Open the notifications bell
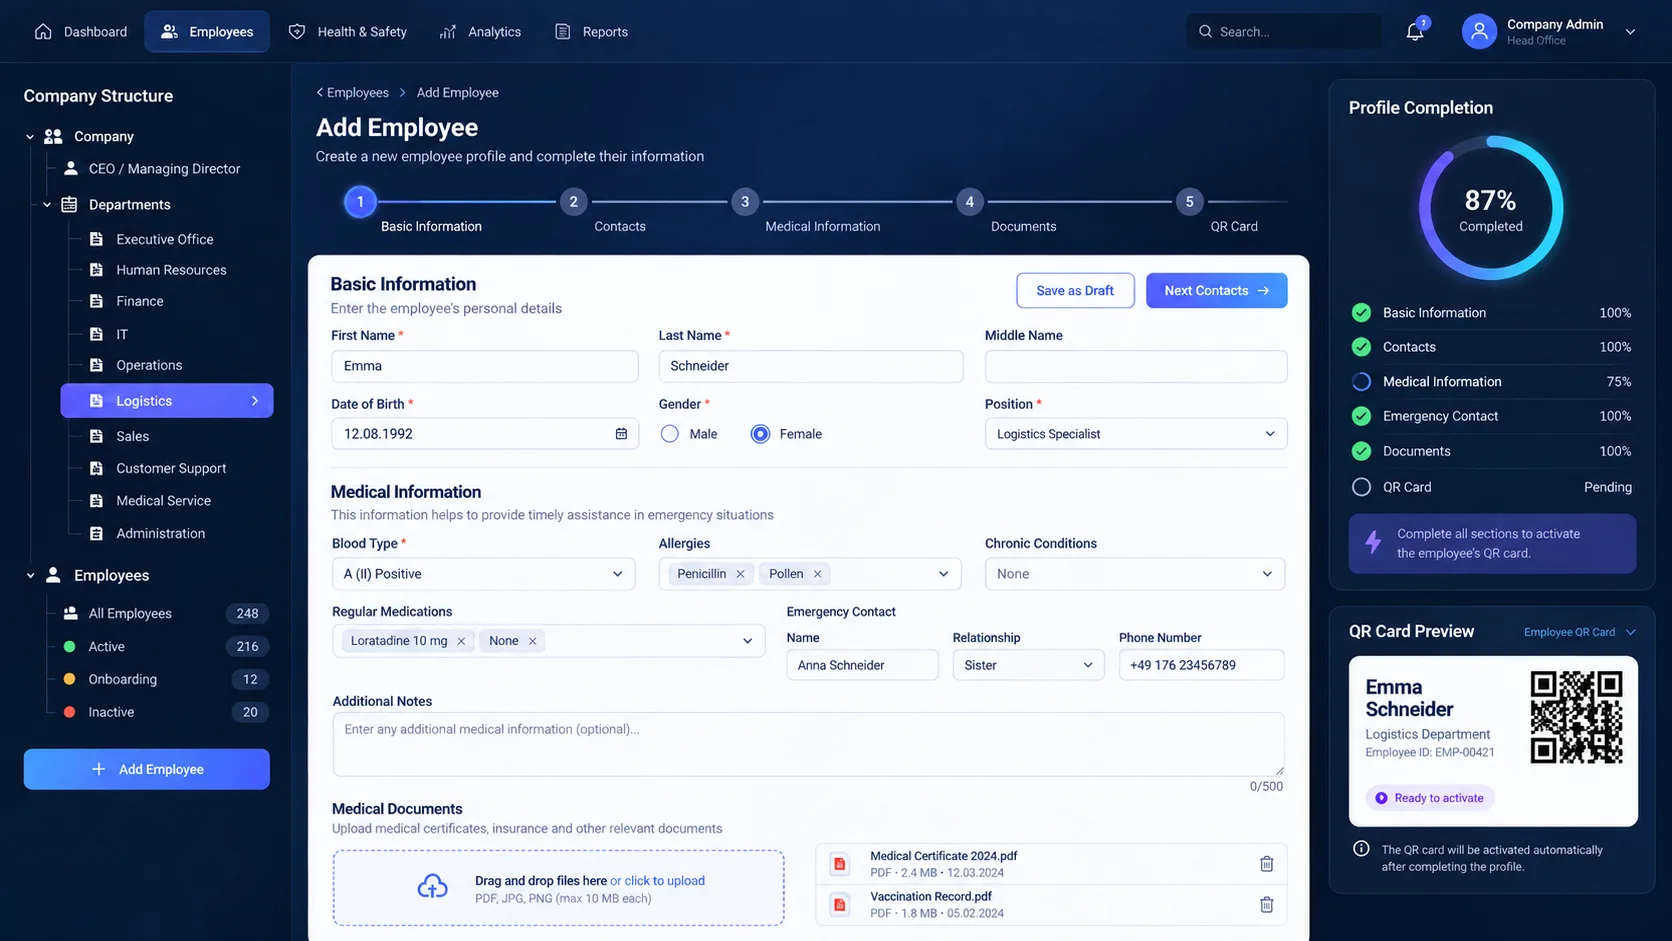1672x941 pixels. (x=1414, y=32)
